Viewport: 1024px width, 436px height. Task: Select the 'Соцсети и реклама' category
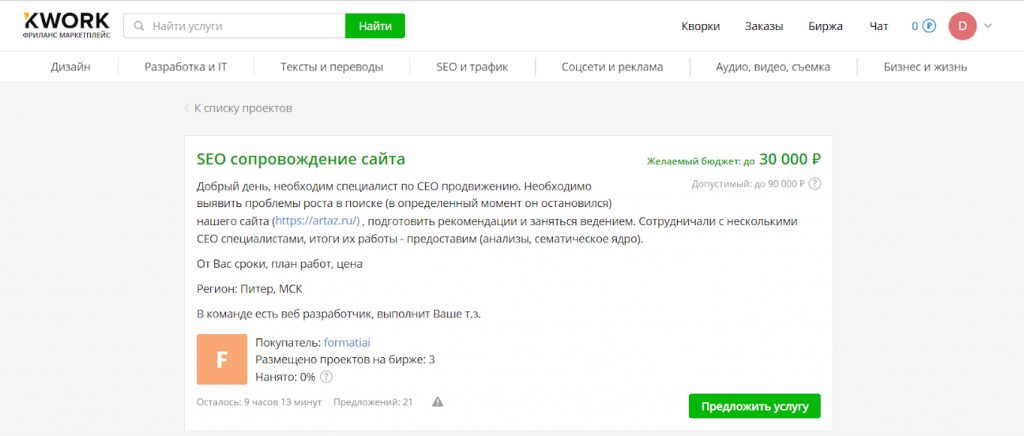tap(612, 67)
